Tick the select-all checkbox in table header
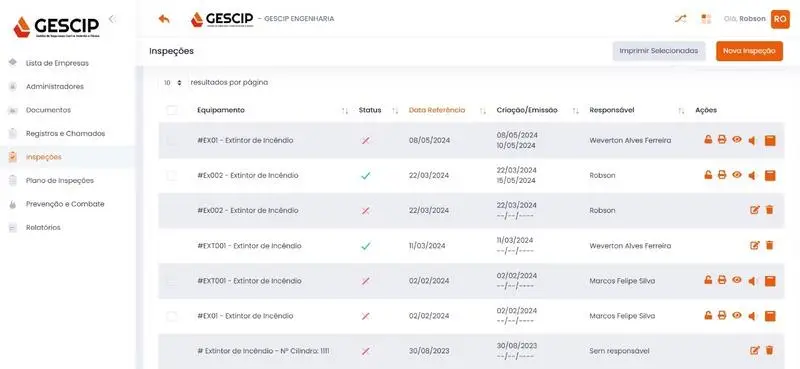Screen dimensions: 800x369 click(172, 110)
